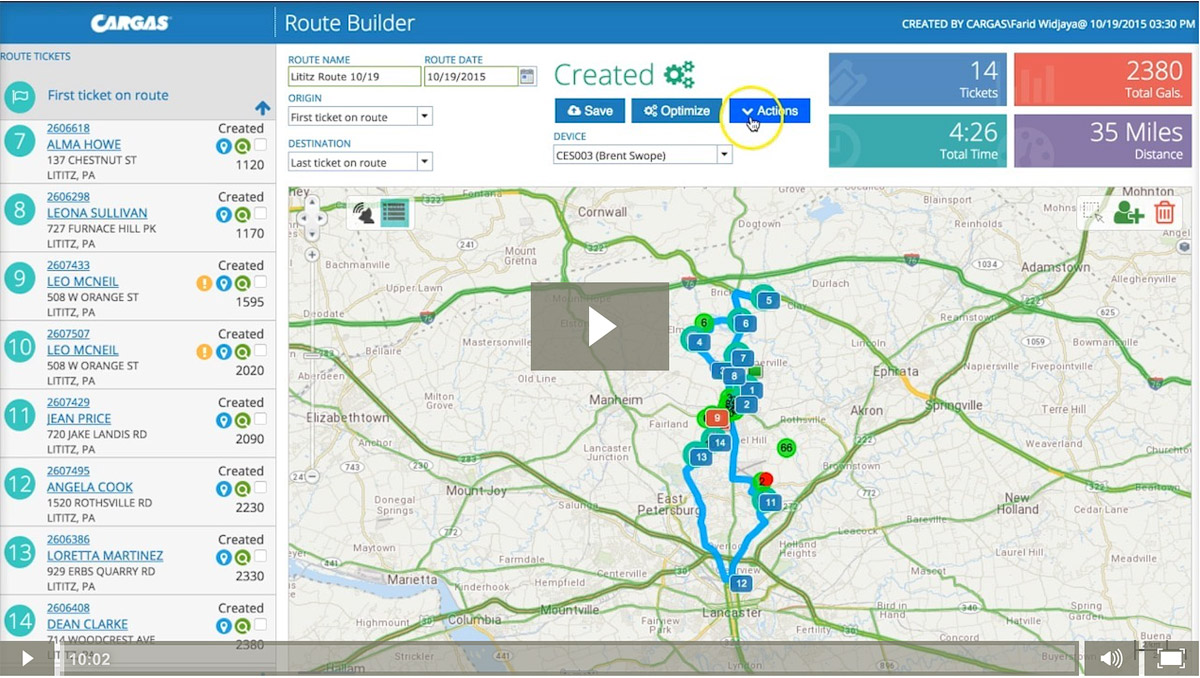
Task: Select stop marker 12 on the map
Action: [x=741, y=583]
